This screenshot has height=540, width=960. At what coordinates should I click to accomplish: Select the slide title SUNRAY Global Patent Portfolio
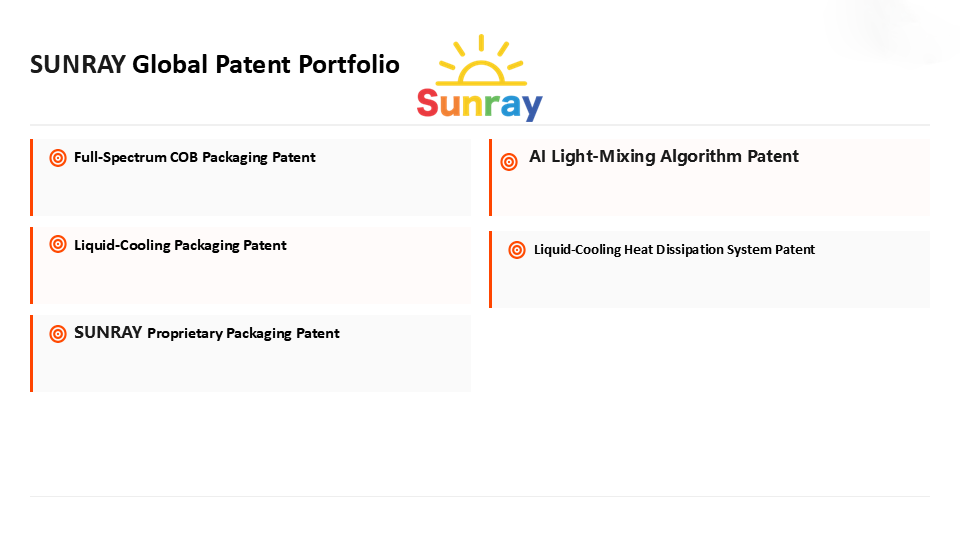(x=215, y=65)
